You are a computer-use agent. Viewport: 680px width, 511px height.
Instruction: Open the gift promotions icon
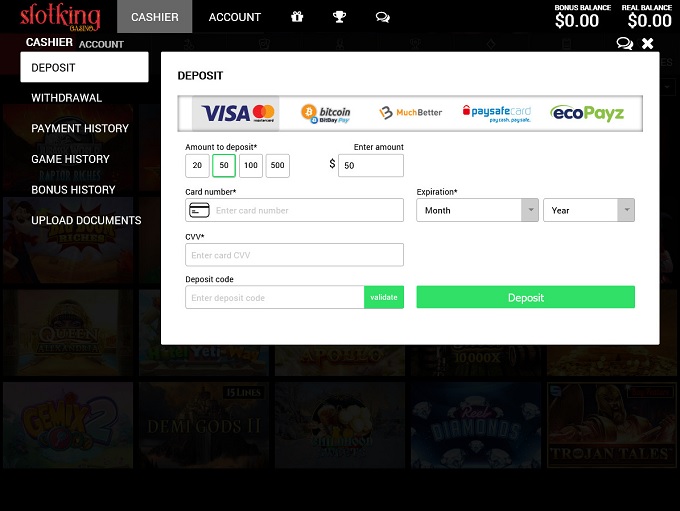[x=297, y=17]
